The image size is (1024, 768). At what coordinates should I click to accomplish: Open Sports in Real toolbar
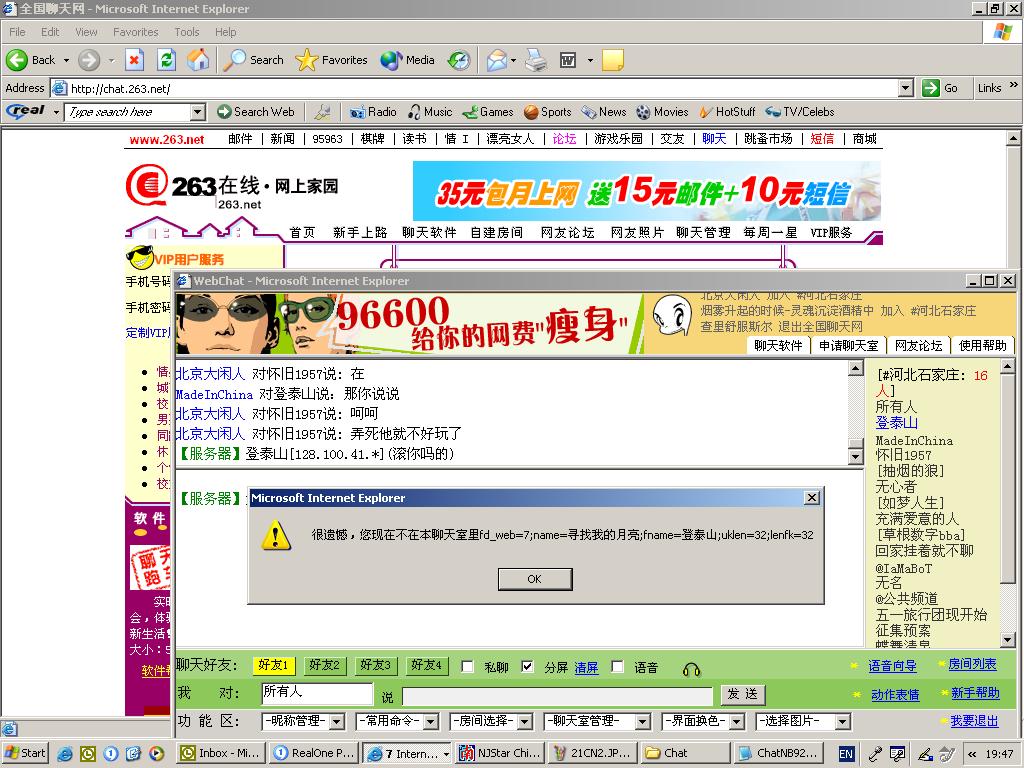(x=548, y=112)
